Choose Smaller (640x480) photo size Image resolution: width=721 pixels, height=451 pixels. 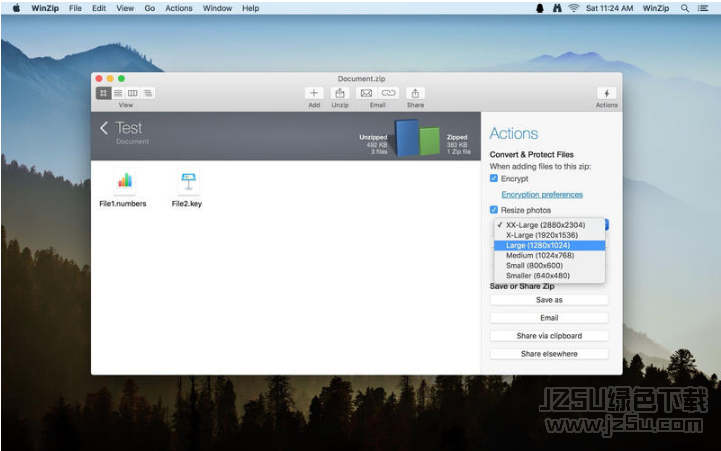[549, 275]
